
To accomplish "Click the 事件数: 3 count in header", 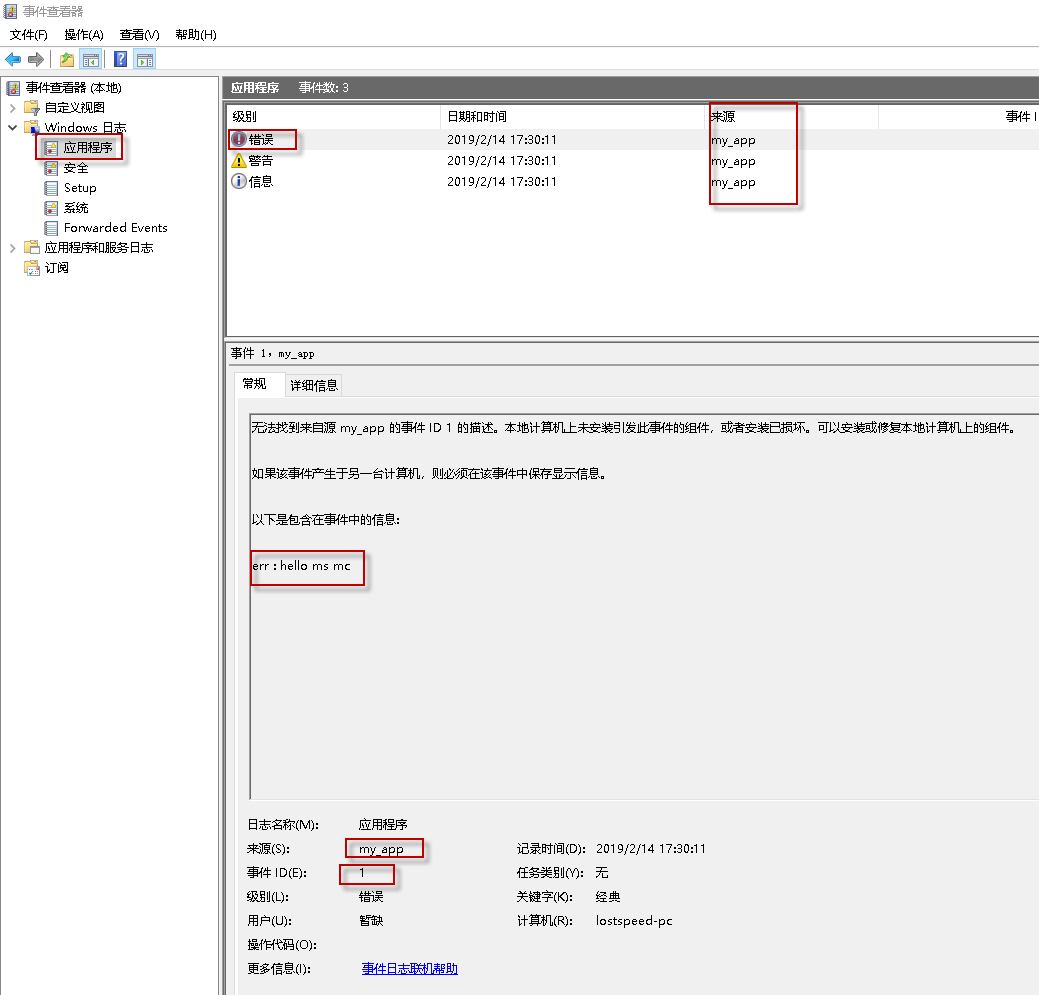I will [323, 87].
